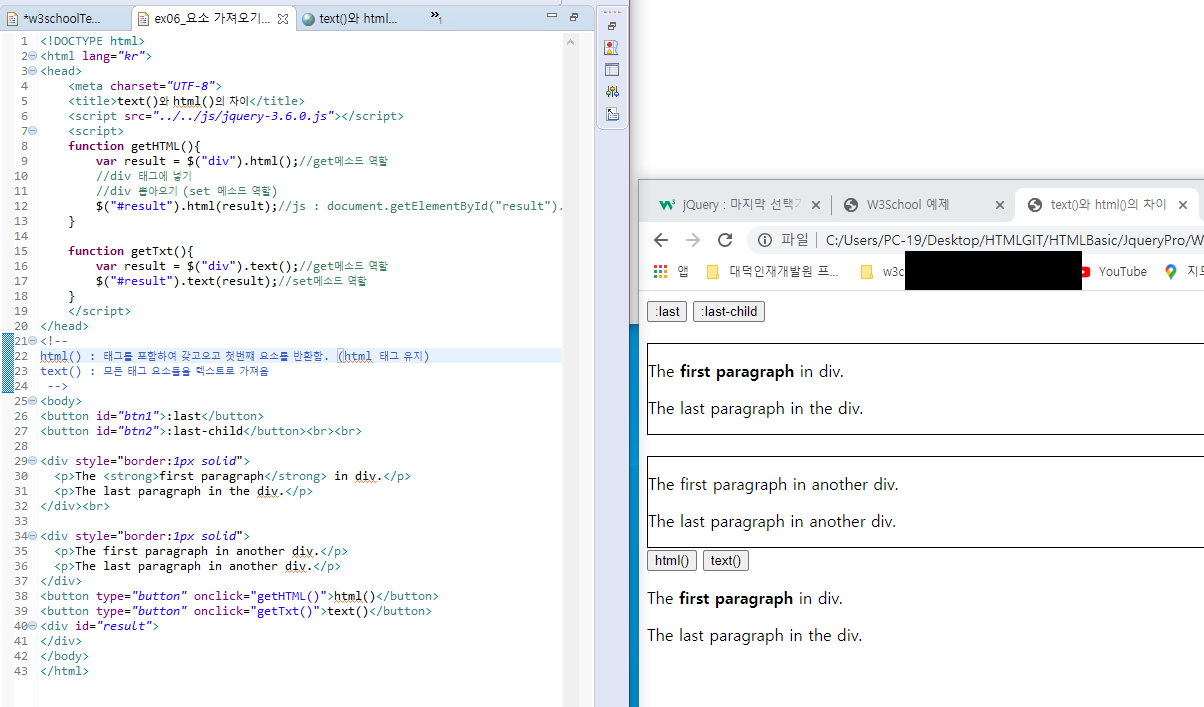Collapse the html element fold on line 2
Screen dimensions: 1204x707
[35, 56]
